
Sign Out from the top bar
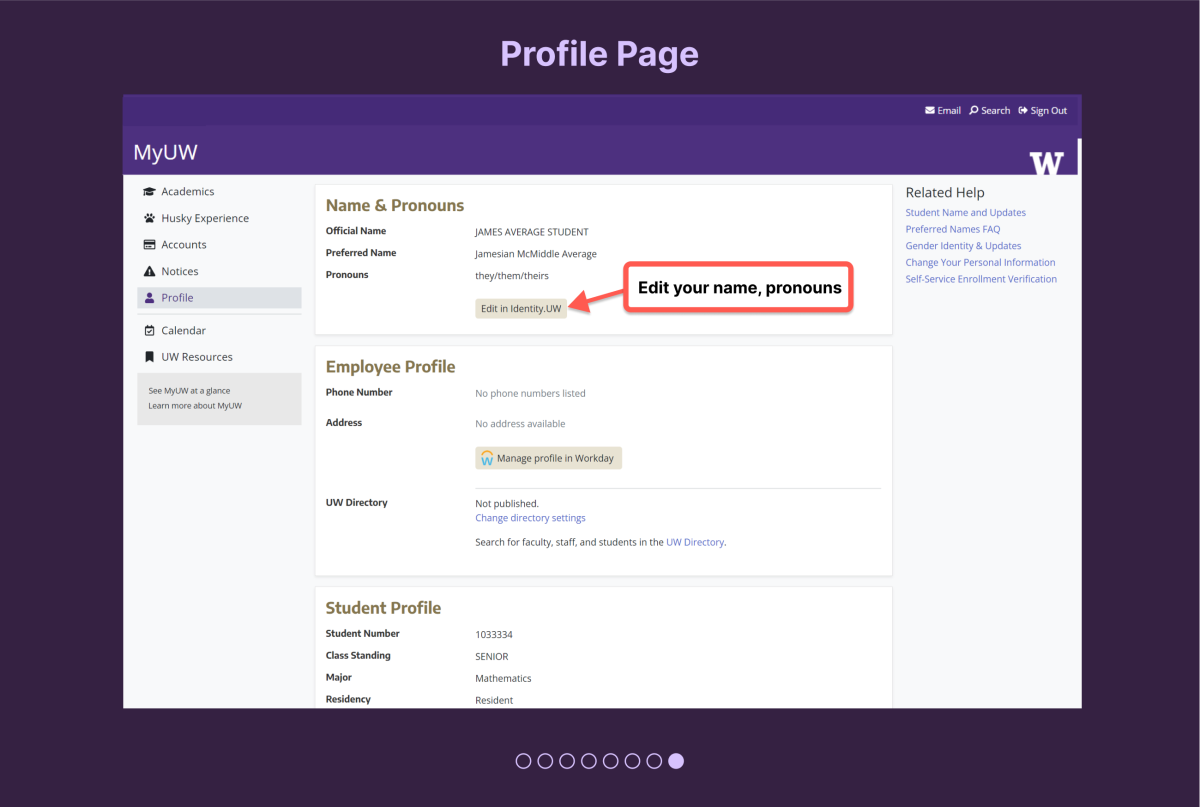point(1043,111)
